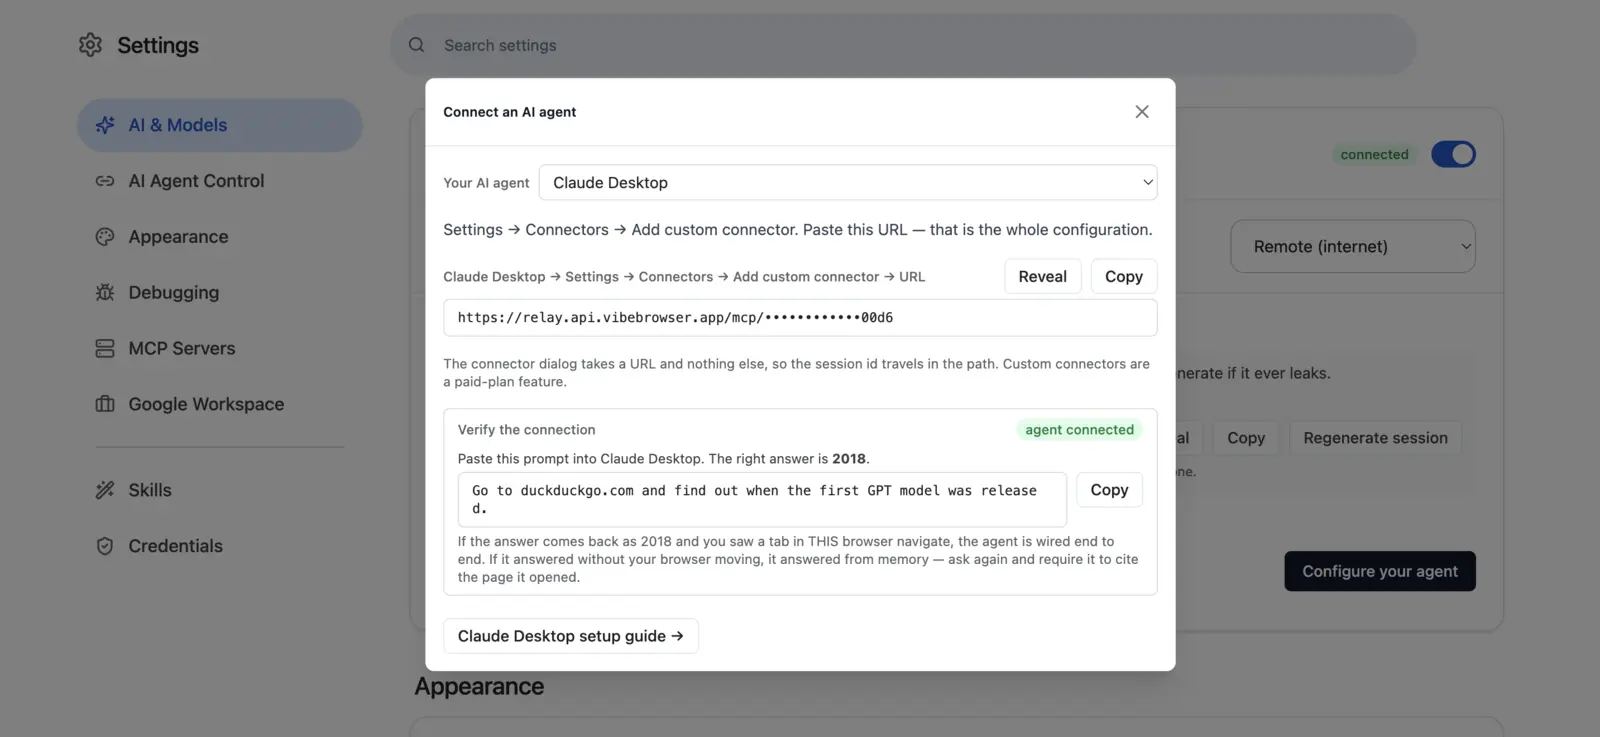The height and width of the screenshot is (737, 1600).
Task: Click the relay URL text field
Action: (800, 318)
